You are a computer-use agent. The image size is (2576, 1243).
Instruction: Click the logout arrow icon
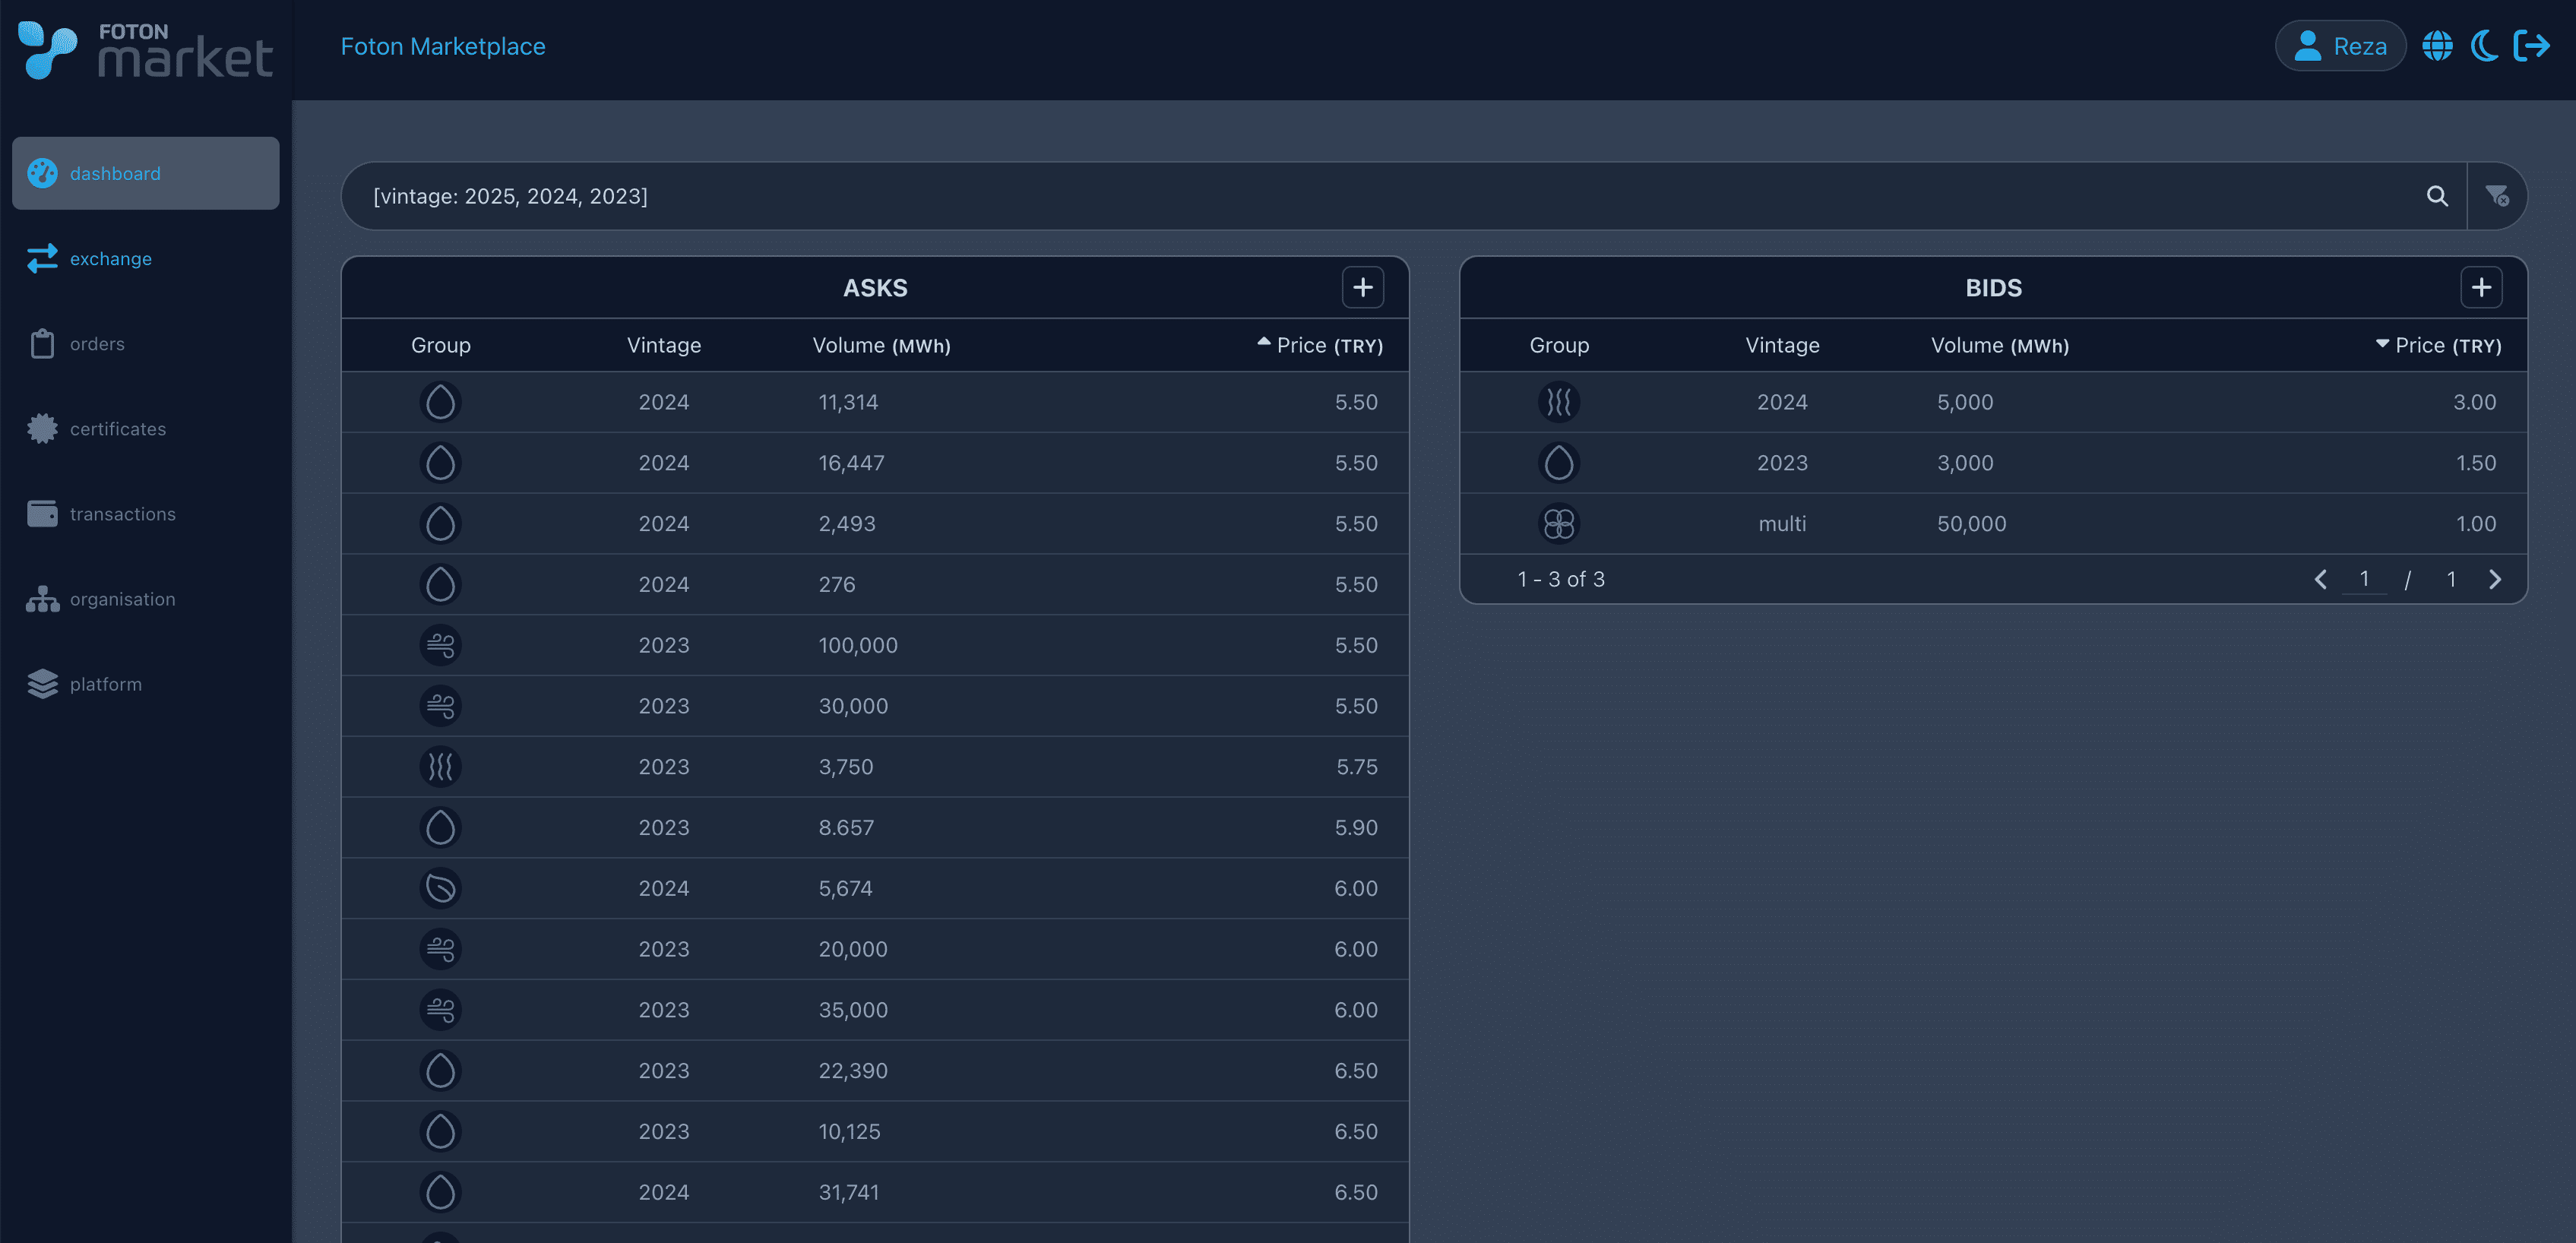2531,46
